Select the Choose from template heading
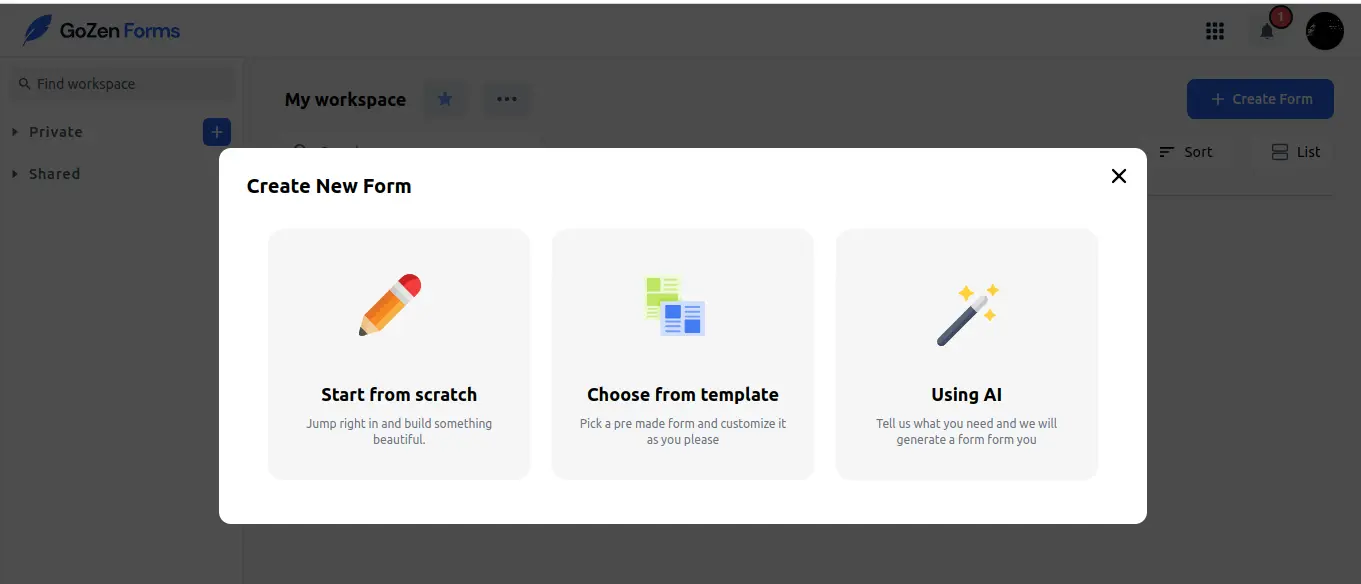Screen dimensions: 1361x584 pos(683,394)
